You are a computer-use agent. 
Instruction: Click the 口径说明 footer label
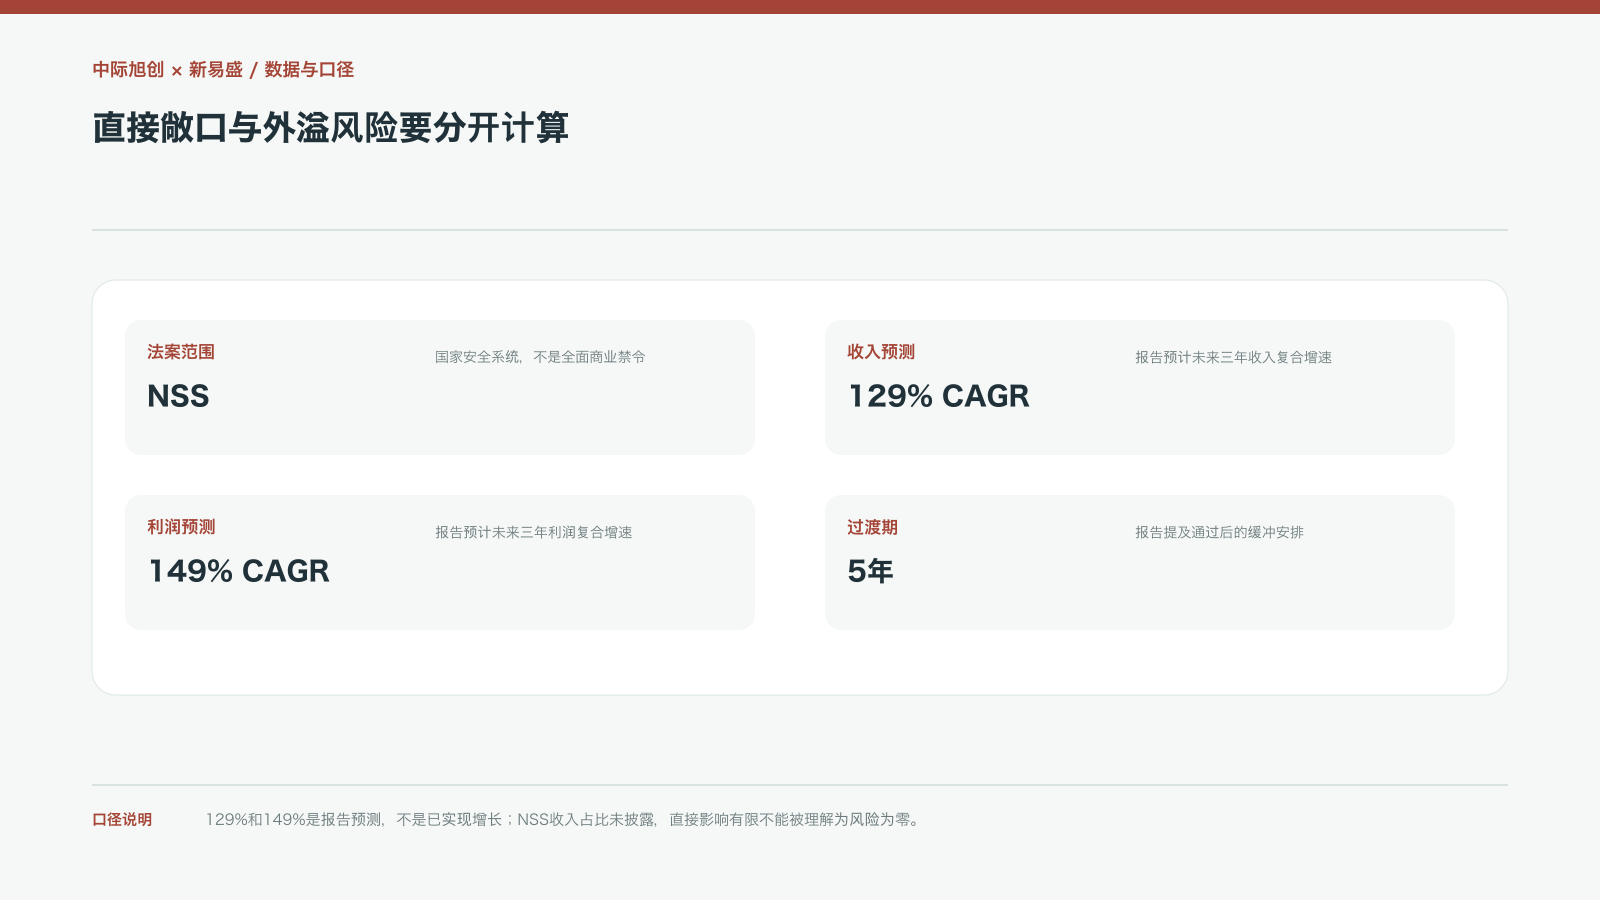pos(122,820)
